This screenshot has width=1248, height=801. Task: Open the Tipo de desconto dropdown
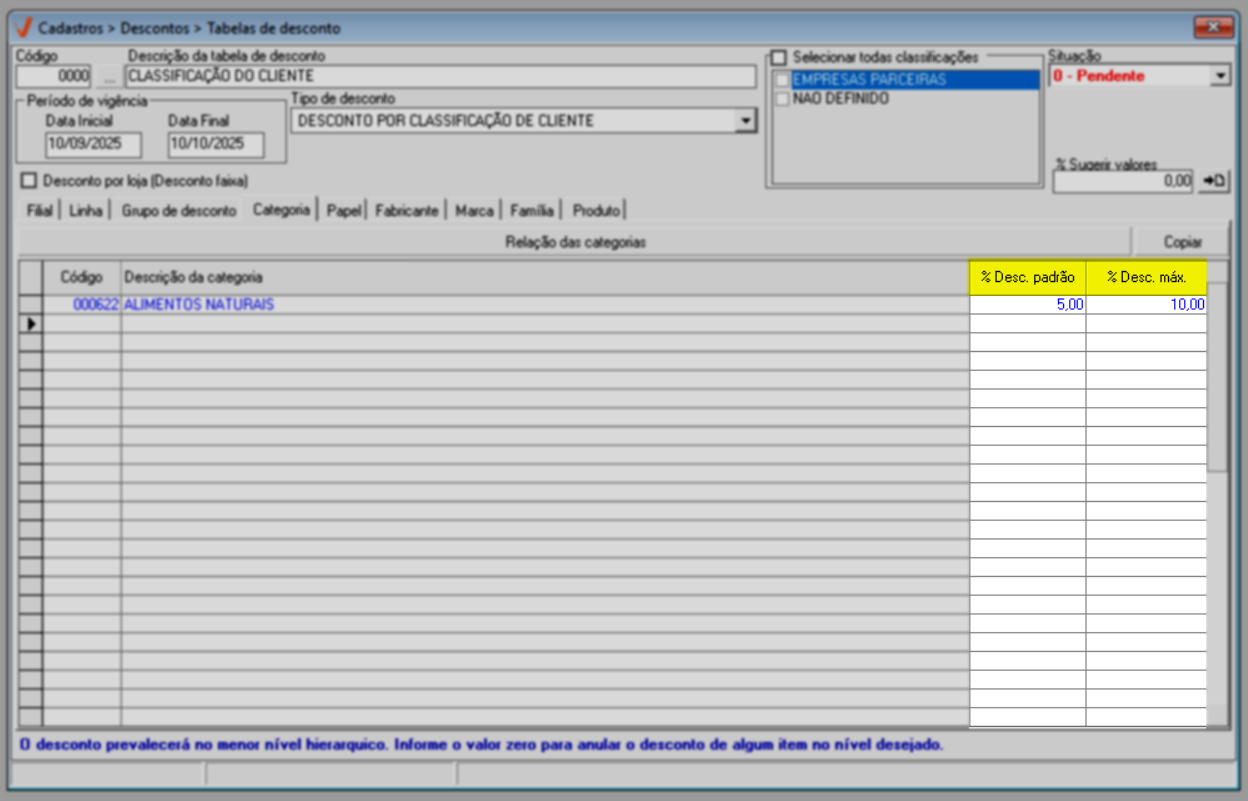[745, 121]
